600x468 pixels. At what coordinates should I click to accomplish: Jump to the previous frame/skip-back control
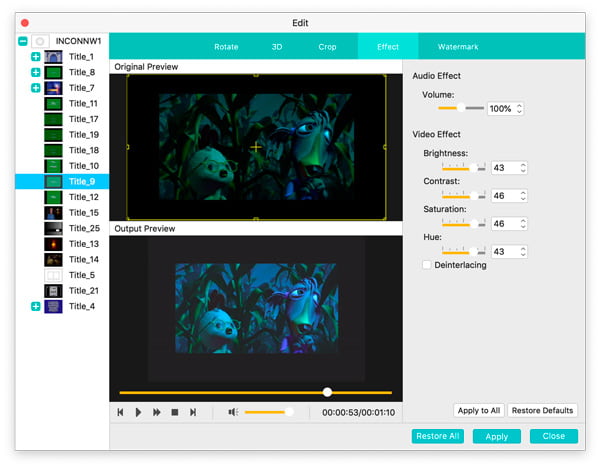click(x=120, y=412)
